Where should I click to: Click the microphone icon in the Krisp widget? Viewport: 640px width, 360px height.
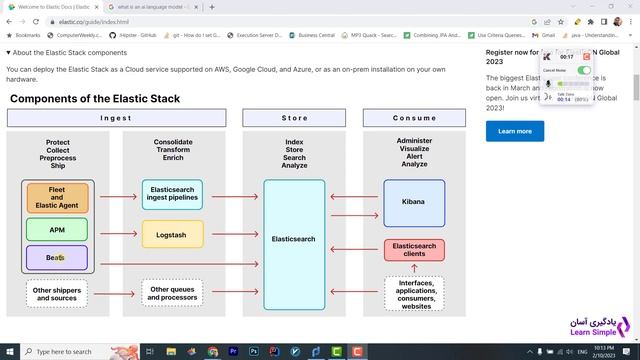(548, 84)
